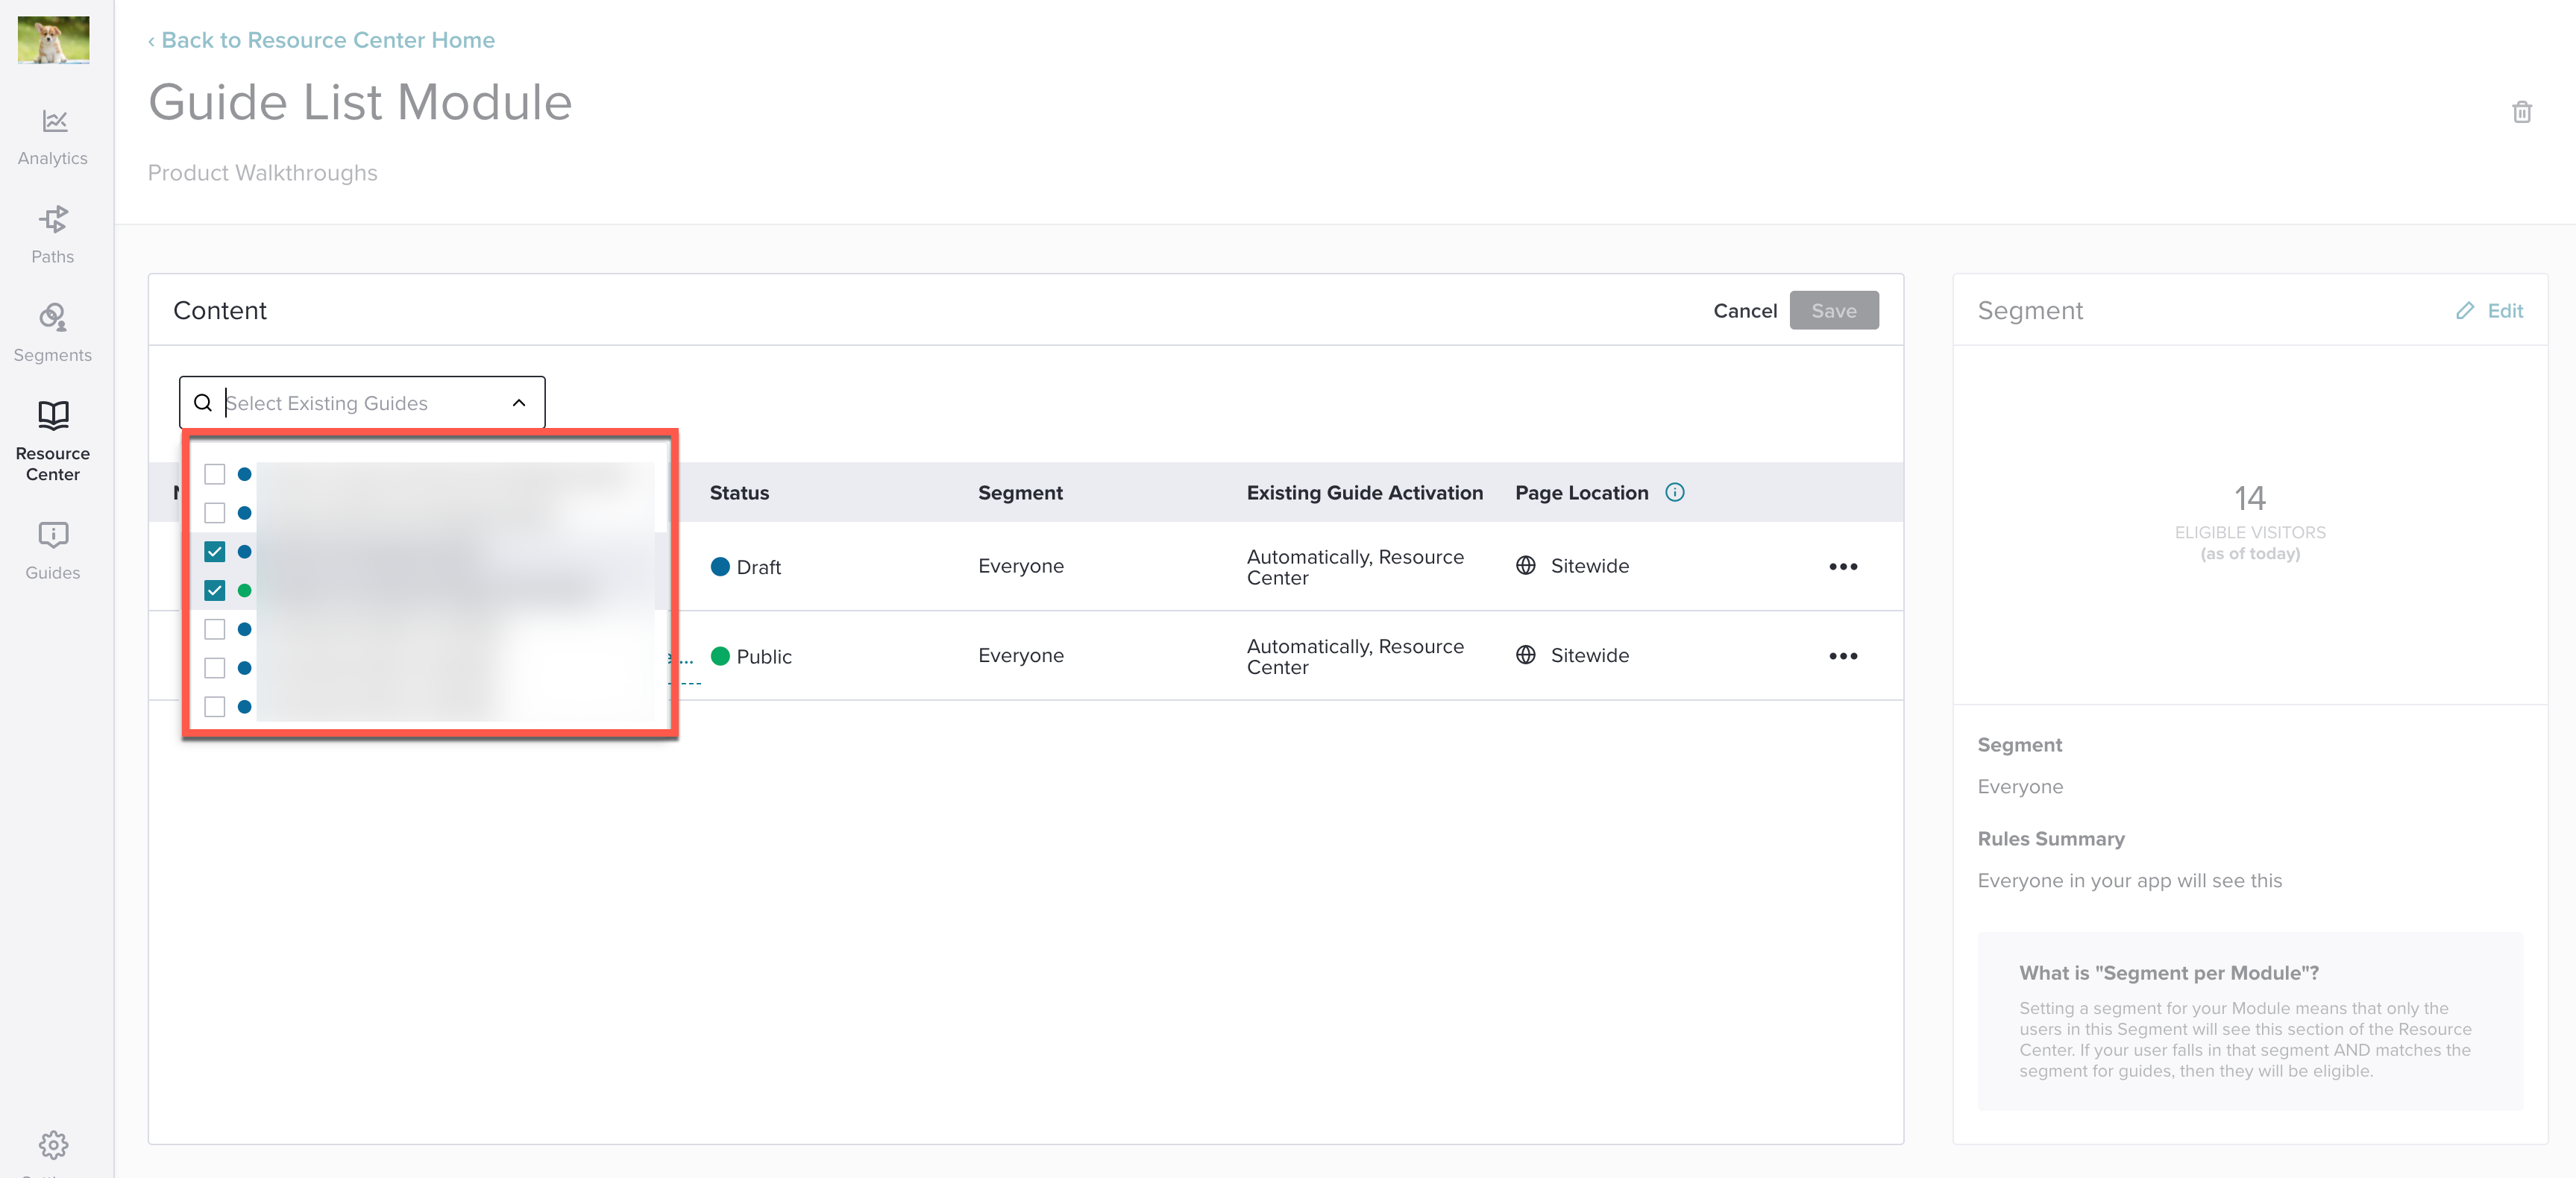Click the corgi account avatar
Viewport: 2576px width, 1178px height.
click(53, 39)
